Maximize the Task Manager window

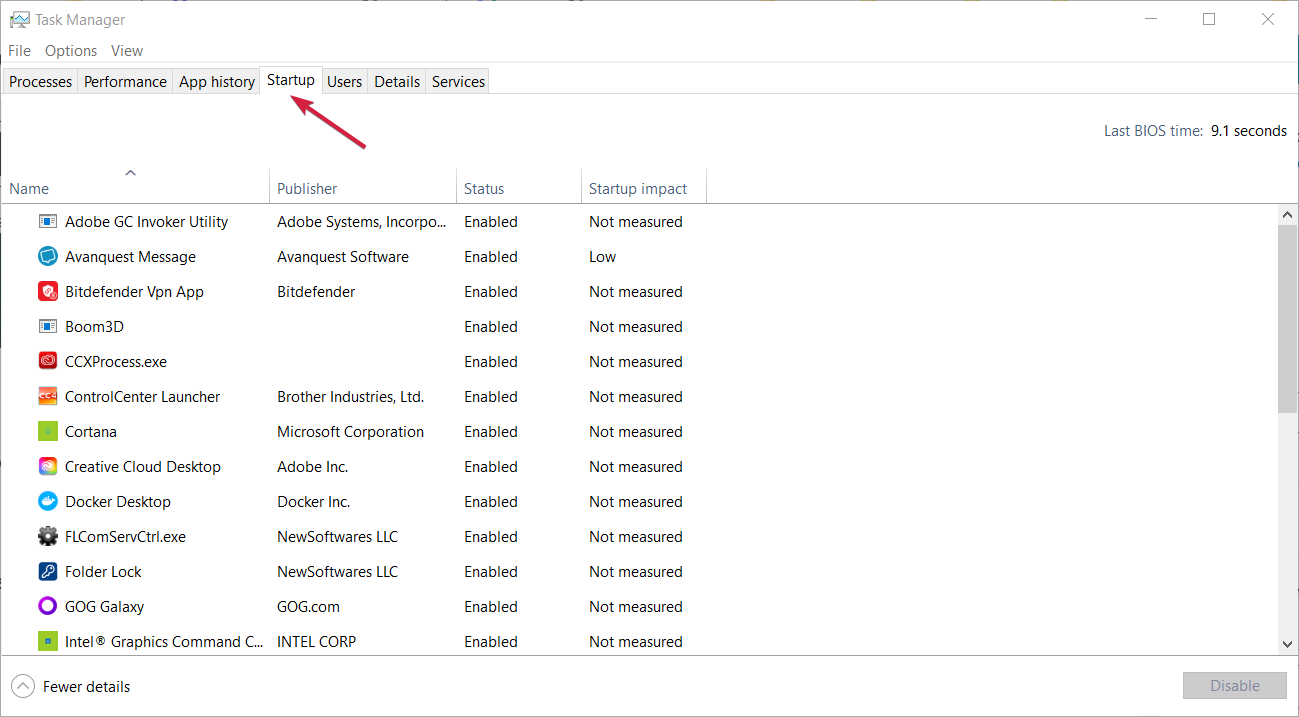click(x=1209, y=19)
